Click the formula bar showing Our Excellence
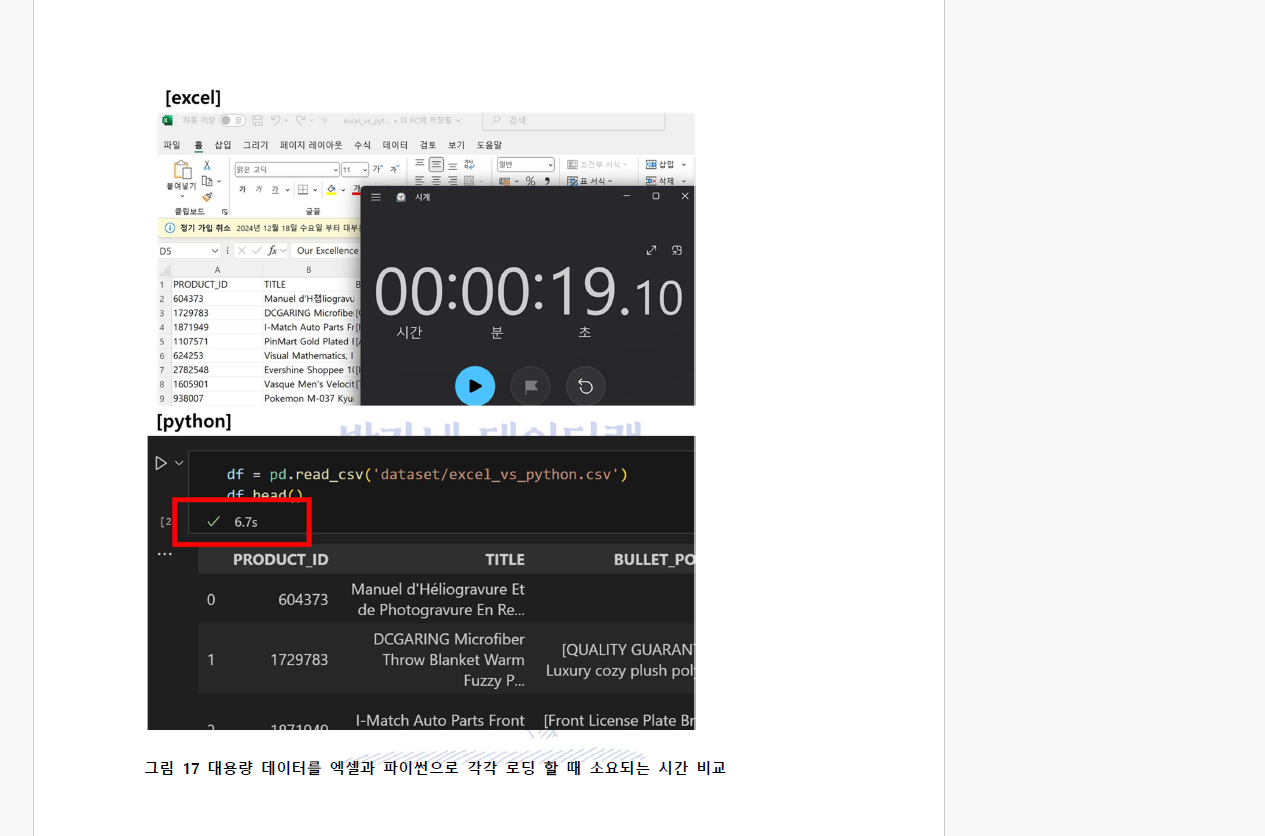Image resolution: width=1265 pixels, height=836 pixels. [x=327, y=251]
